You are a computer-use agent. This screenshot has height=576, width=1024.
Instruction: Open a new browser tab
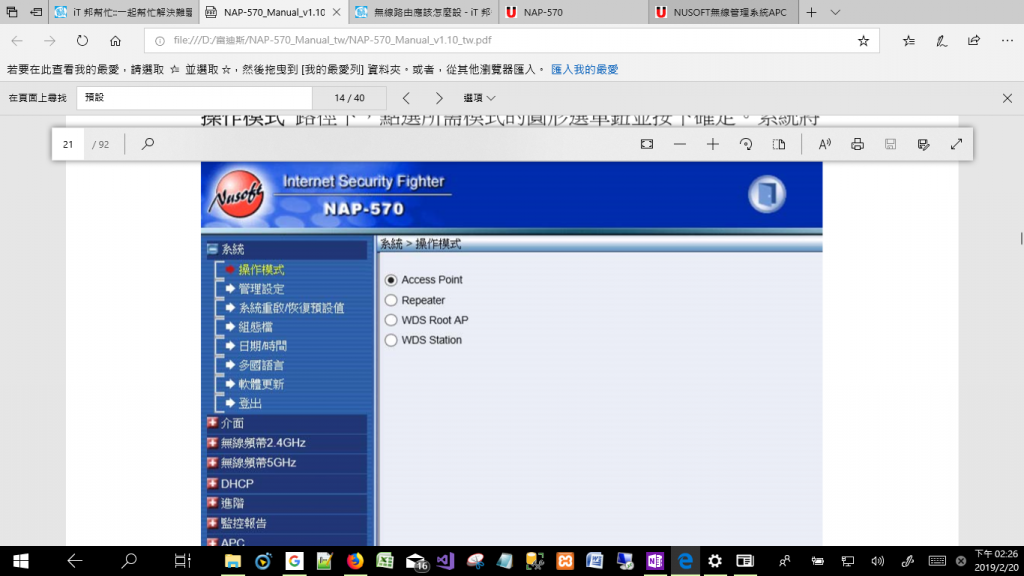click(x=811, y=12)
